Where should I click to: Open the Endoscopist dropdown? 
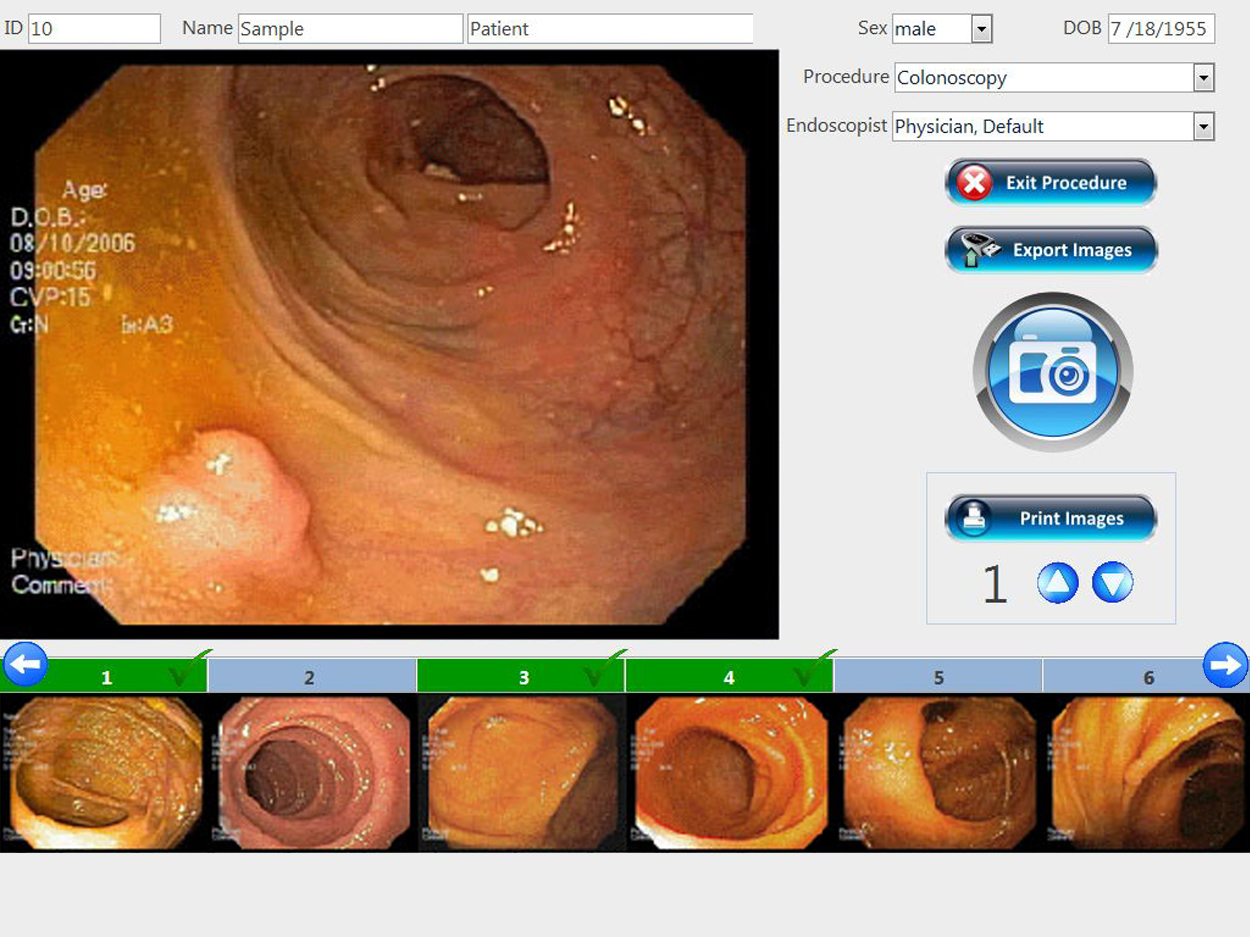tap(1203, 127)
